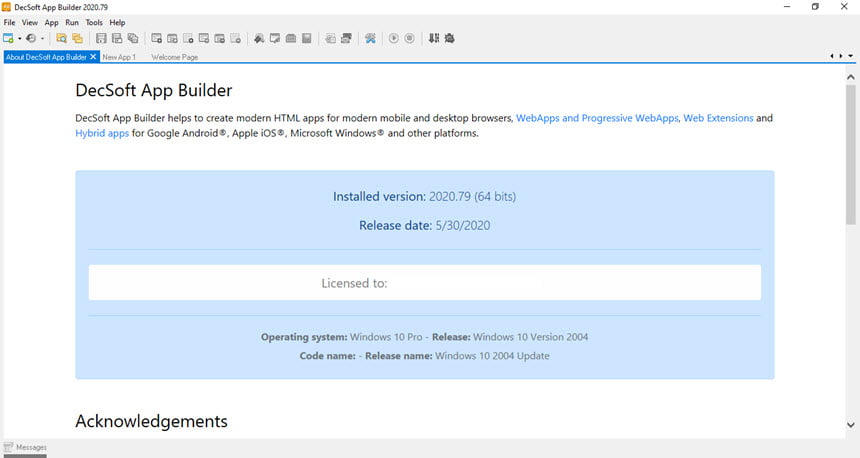The width and height of the screenshot is (860, 458).
Task: Click the Save As floppy icon
Action: click(117, 38)
